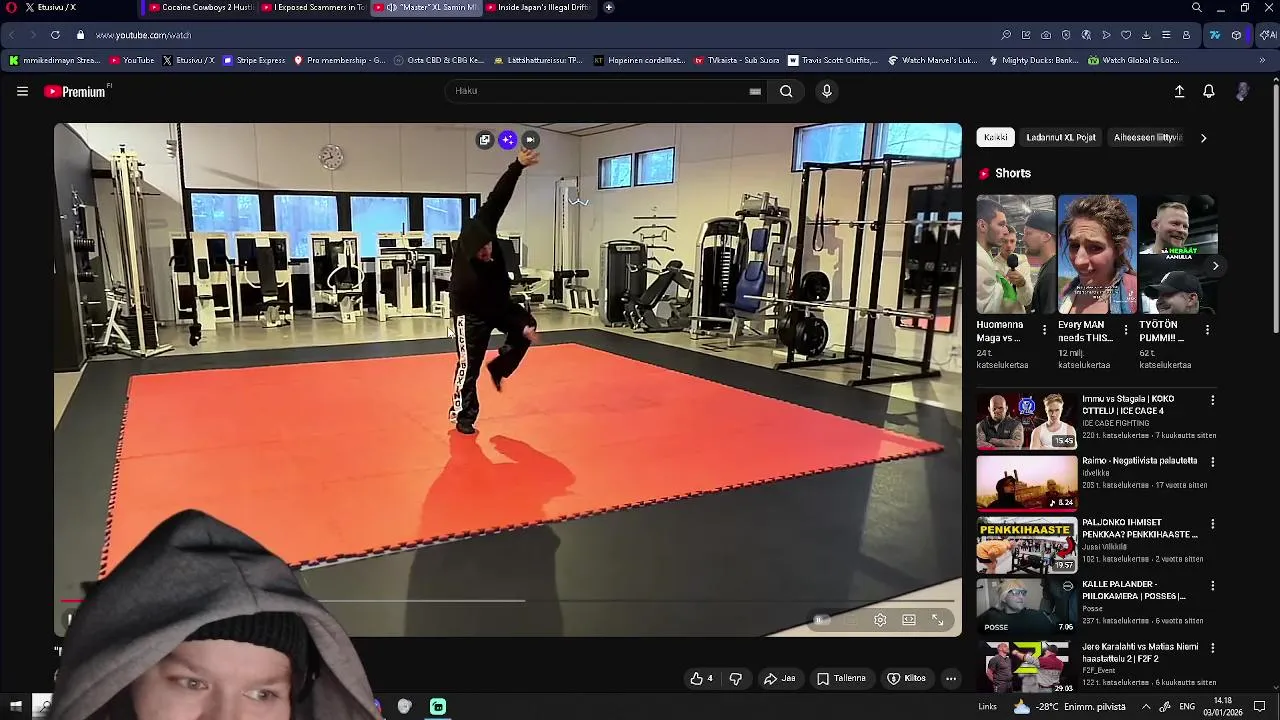This screenshot has height=720, width=1280.
Task: Open the Huomenna Maga vs short thumbnail
Action: pos(1015,254)
